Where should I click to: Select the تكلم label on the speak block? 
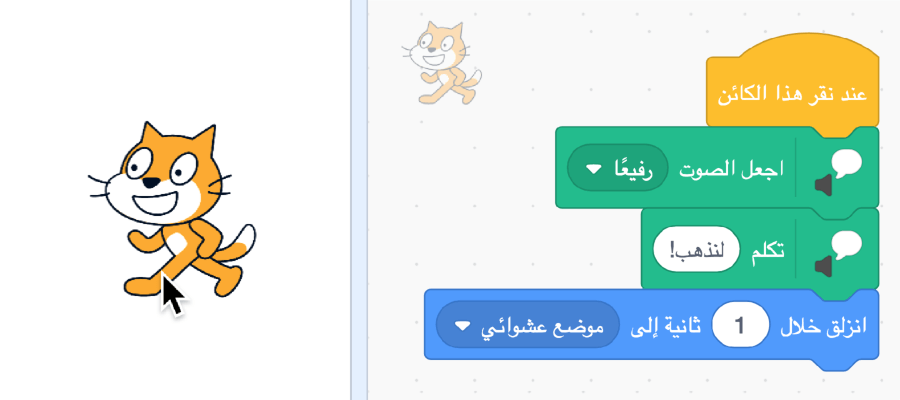tap(767, 250)
